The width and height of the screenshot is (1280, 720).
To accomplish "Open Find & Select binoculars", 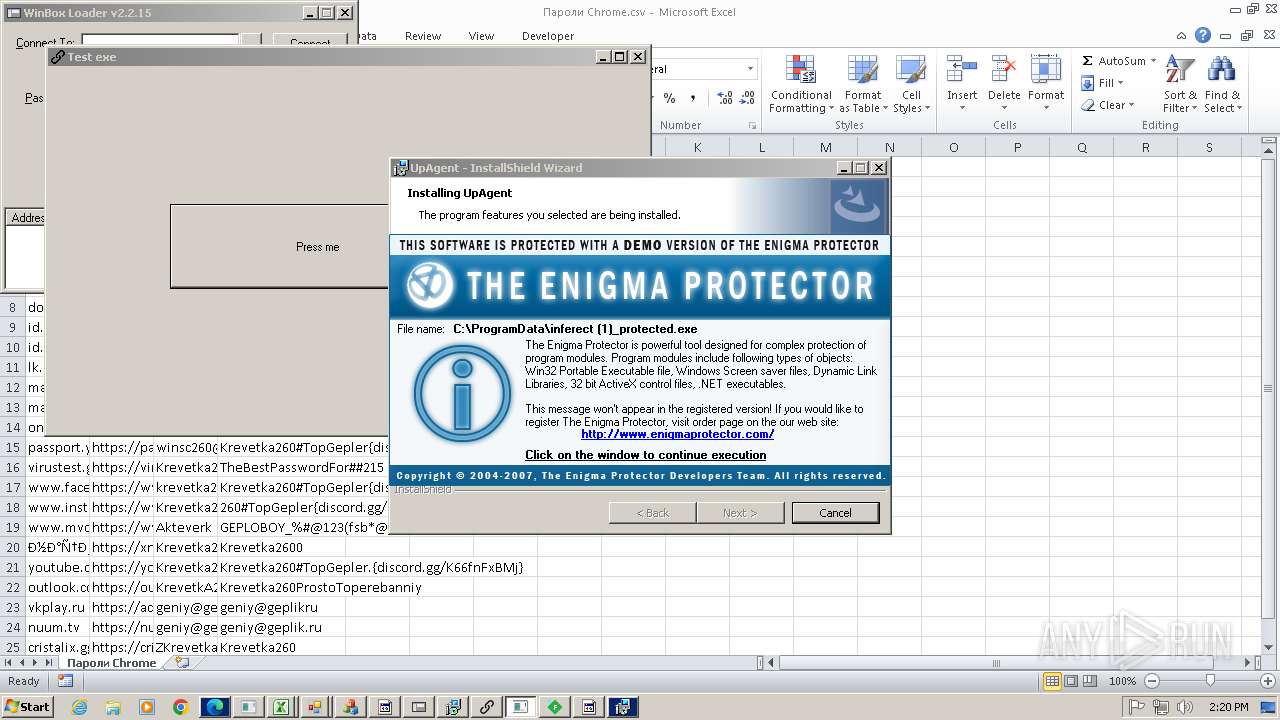I will (1221, 85).
